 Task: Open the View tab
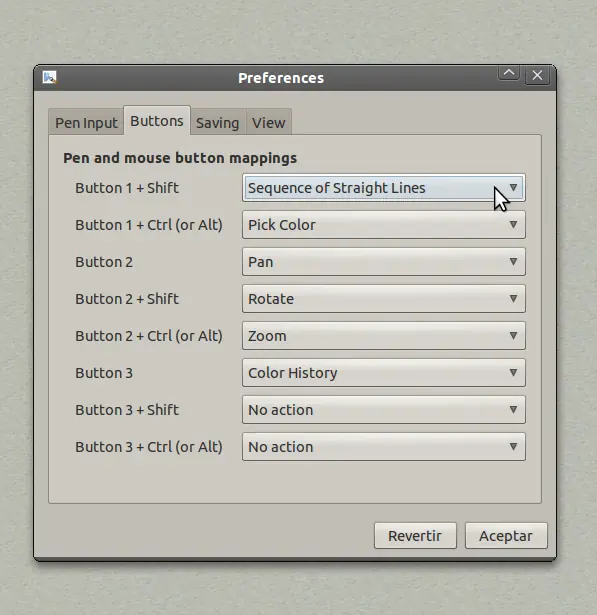pyautogui.click(x=269, y=123)
